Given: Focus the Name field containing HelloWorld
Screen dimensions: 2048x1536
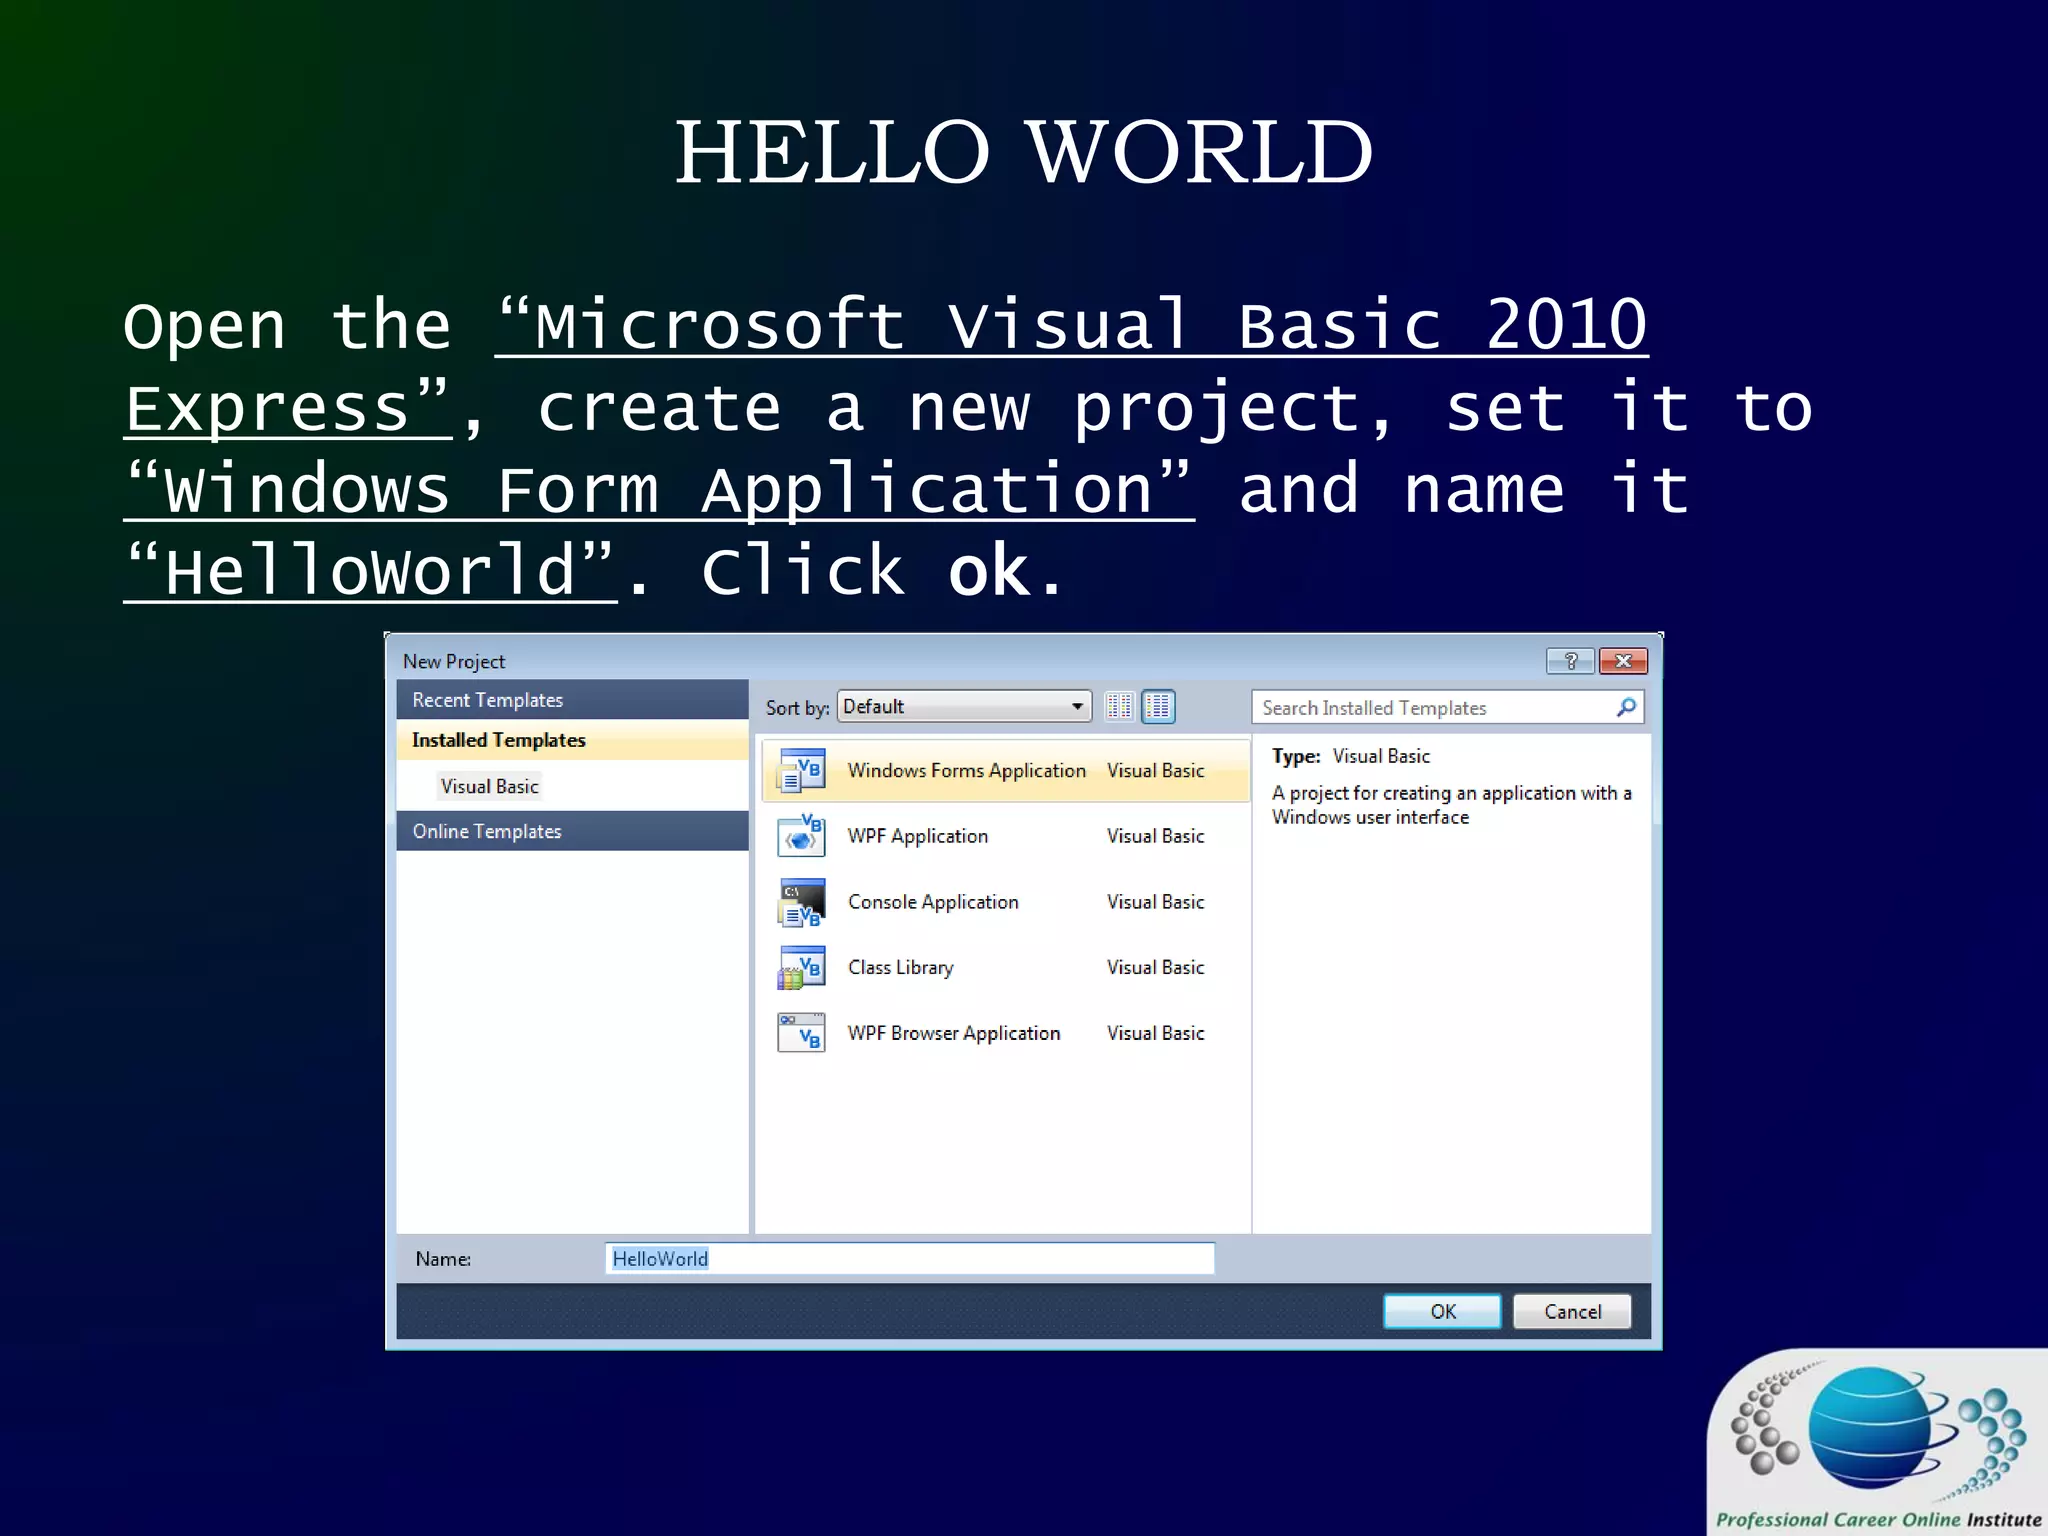Looking at the screenshot, I should 909,1258.
